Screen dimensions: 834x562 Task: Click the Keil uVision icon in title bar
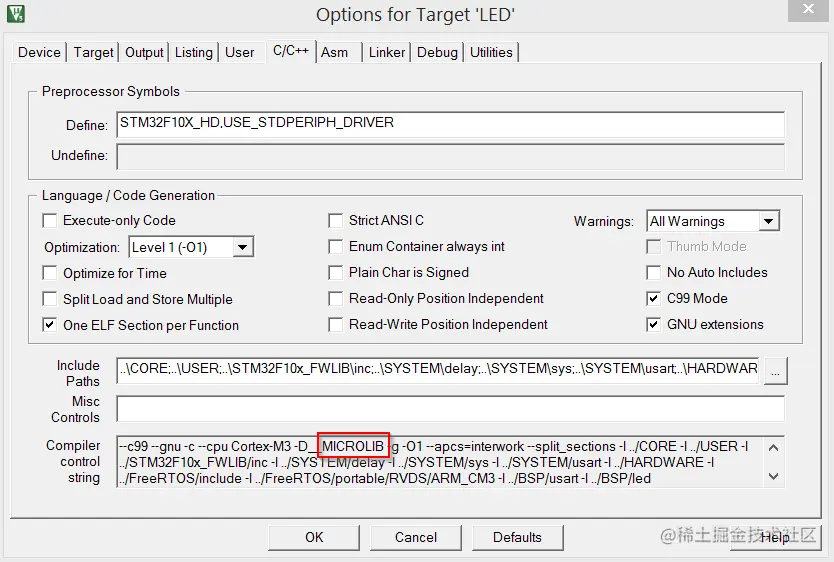click(x=15, y=13)
